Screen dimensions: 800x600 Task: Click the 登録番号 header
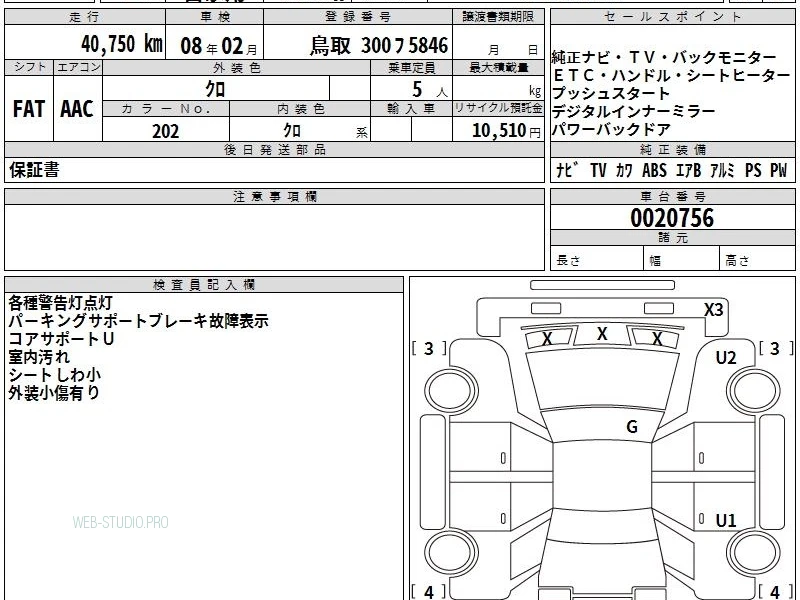[358, 17]
